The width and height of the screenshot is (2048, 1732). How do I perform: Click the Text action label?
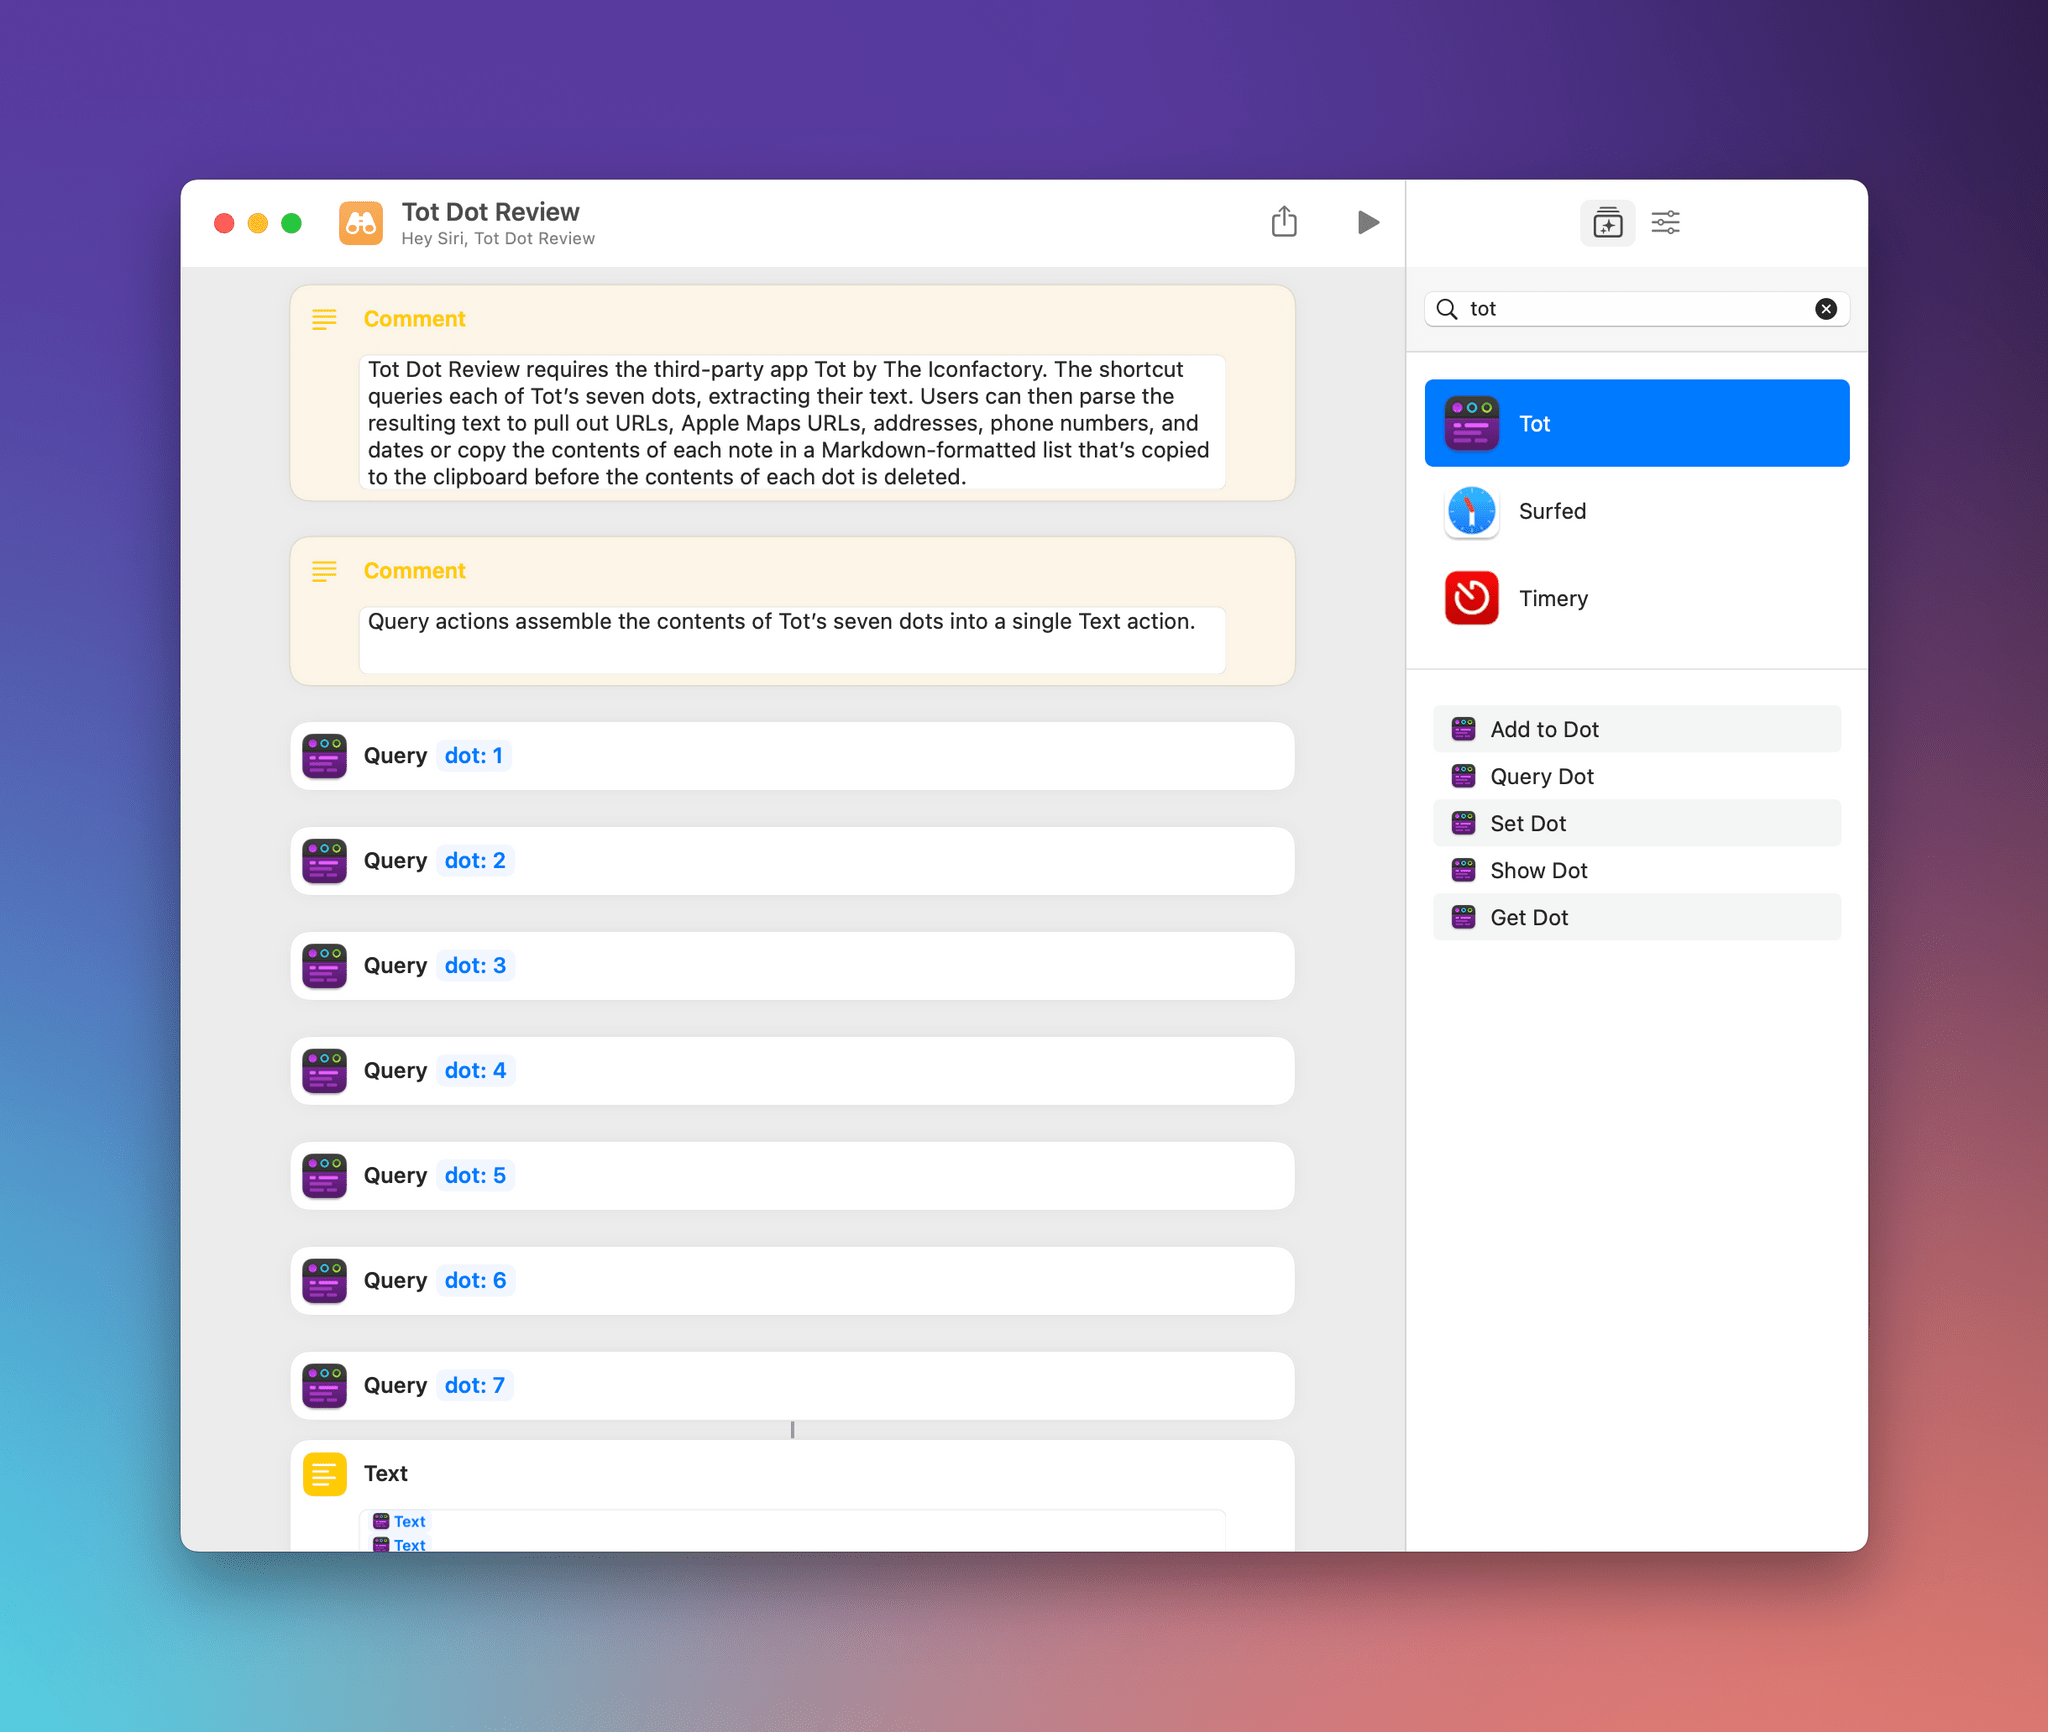pyautogui.click(x=385, y=1474)
